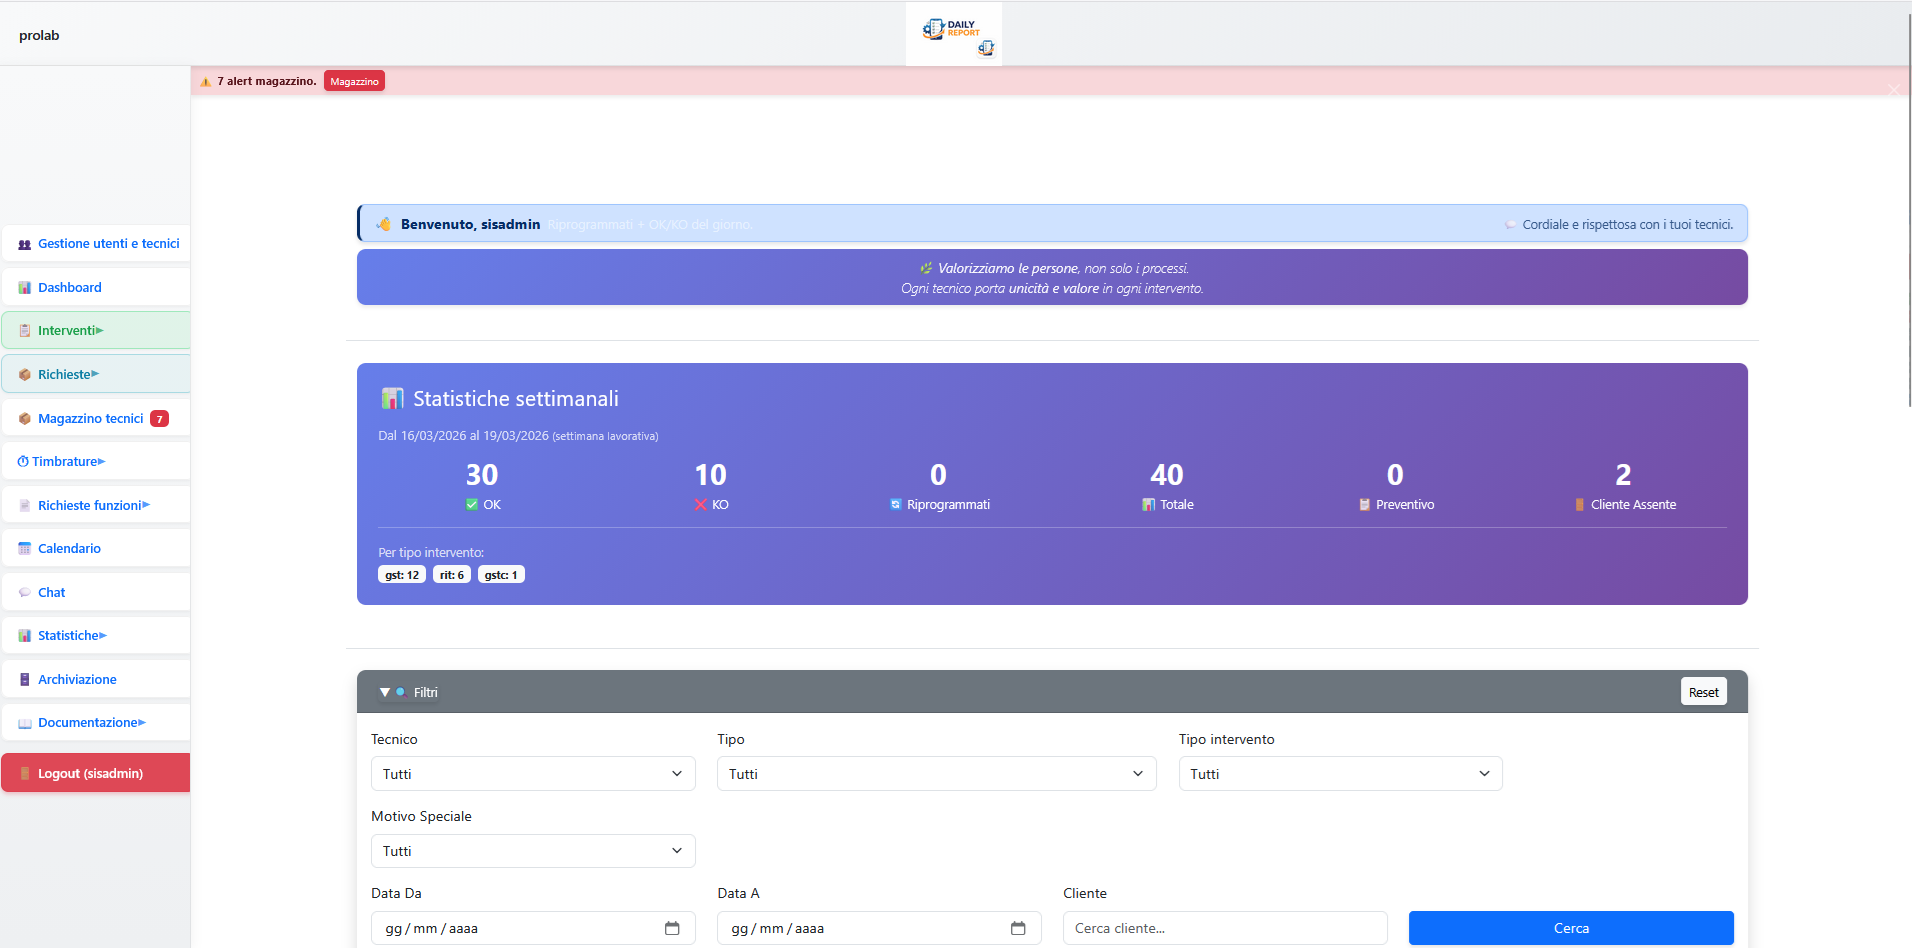The image size is (1912, 948).
Task: Click the page vertical scrollbar
Action: pos(1908,210)
